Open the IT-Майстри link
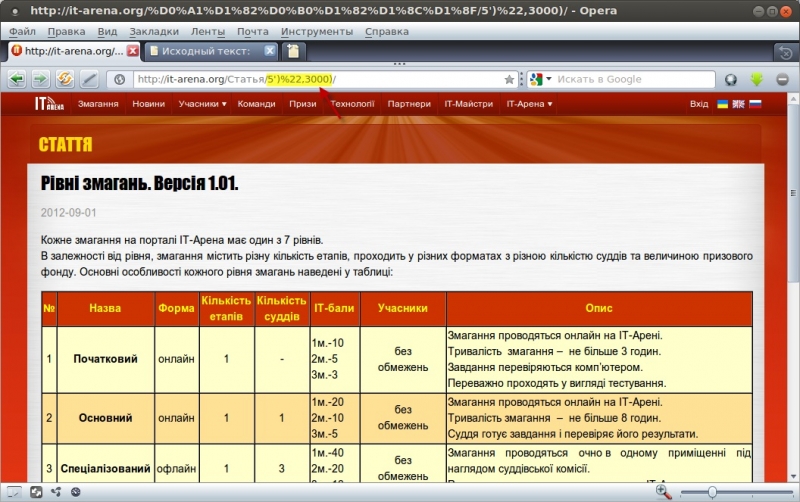 point(468,104)
